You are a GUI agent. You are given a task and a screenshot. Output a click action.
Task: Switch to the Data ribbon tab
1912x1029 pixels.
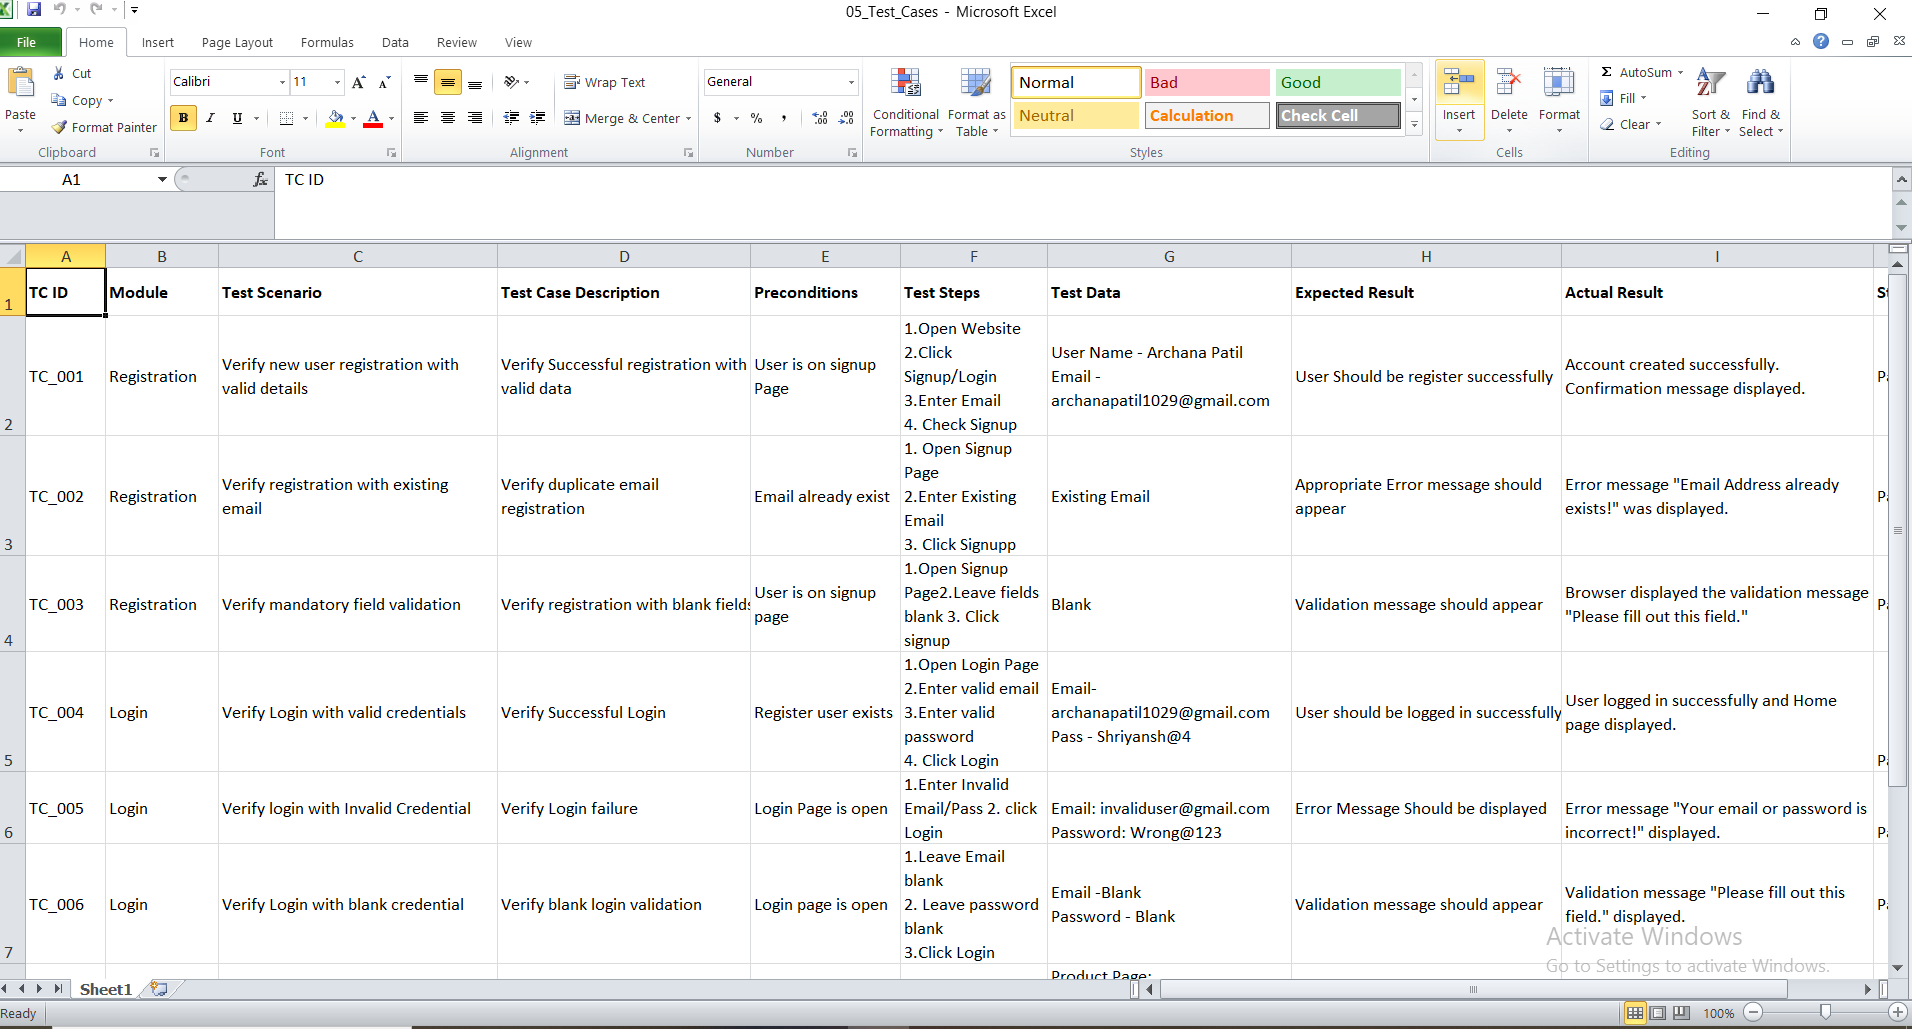(x=395, y=42)
